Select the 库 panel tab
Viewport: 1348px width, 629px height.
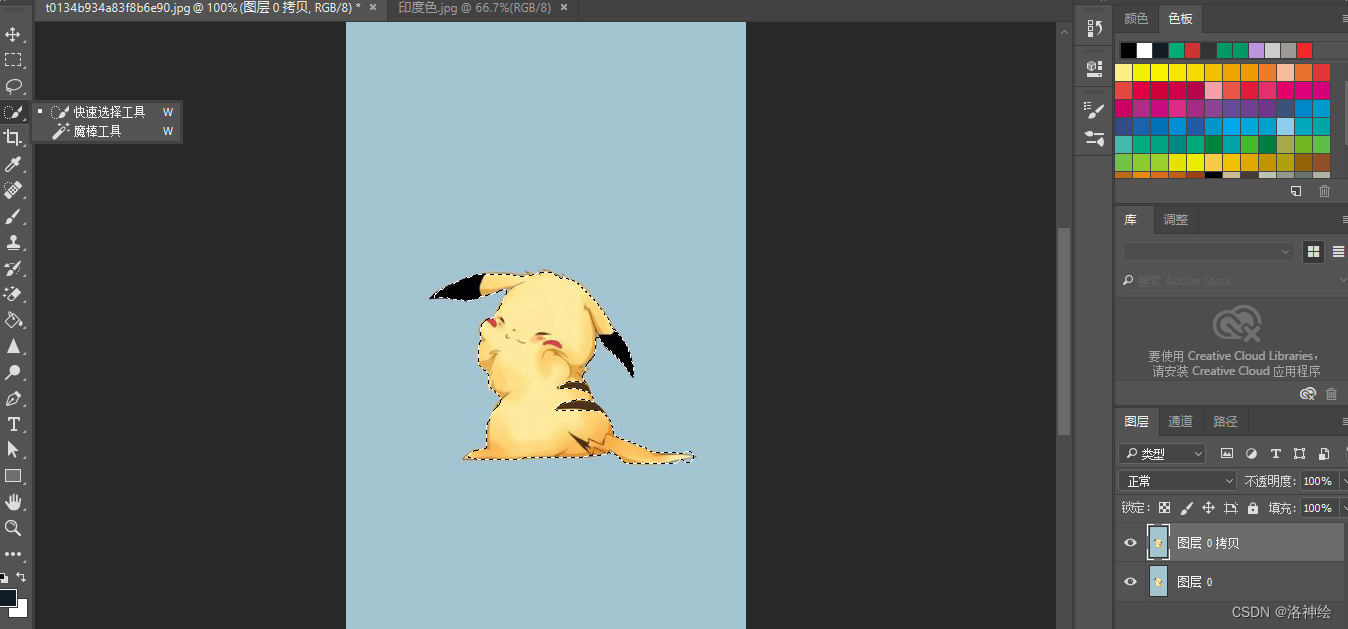pyautogui.click(x=1130, y=220)
